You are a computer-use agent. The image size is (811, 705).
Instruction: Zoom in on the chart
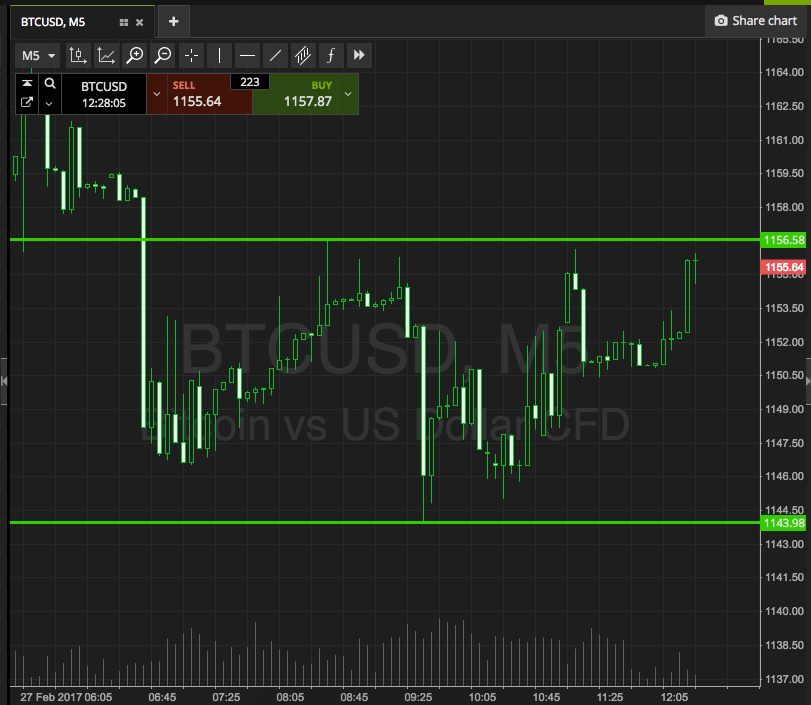click(x=135, y=55)
